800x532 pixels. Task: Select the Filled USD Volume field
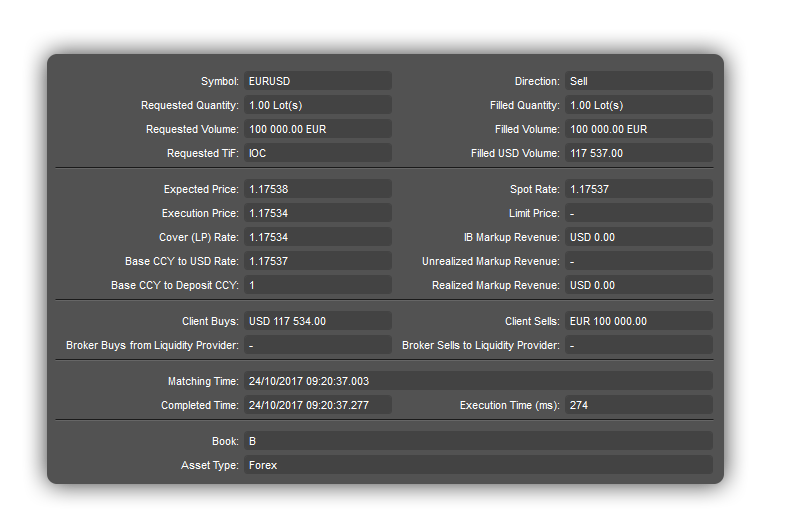(x=639, y=153)
